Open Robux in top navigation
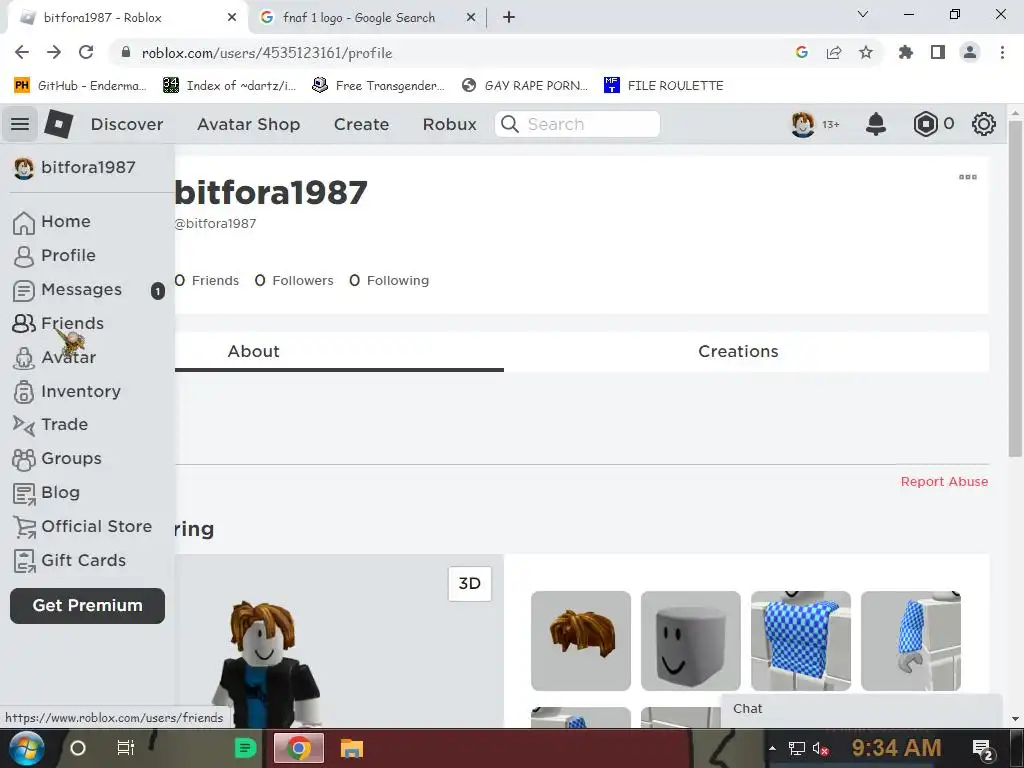This screenshot has width=1024, height=768. 449,124
